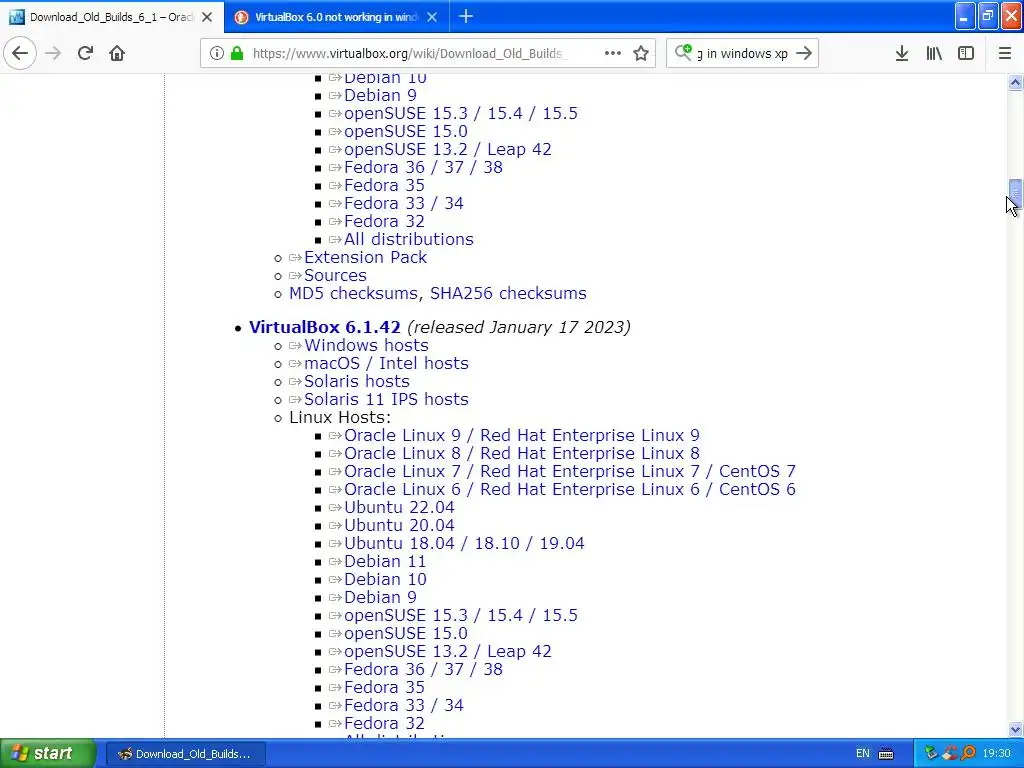Open SHA256 checksums link

click(508, 293)
